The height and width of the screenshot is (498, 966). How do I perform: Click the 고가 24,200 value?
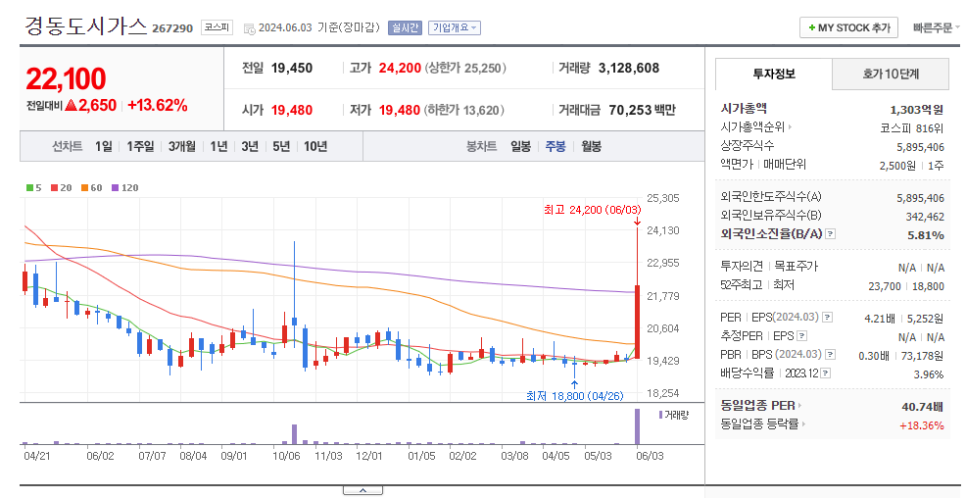[400, 68]
